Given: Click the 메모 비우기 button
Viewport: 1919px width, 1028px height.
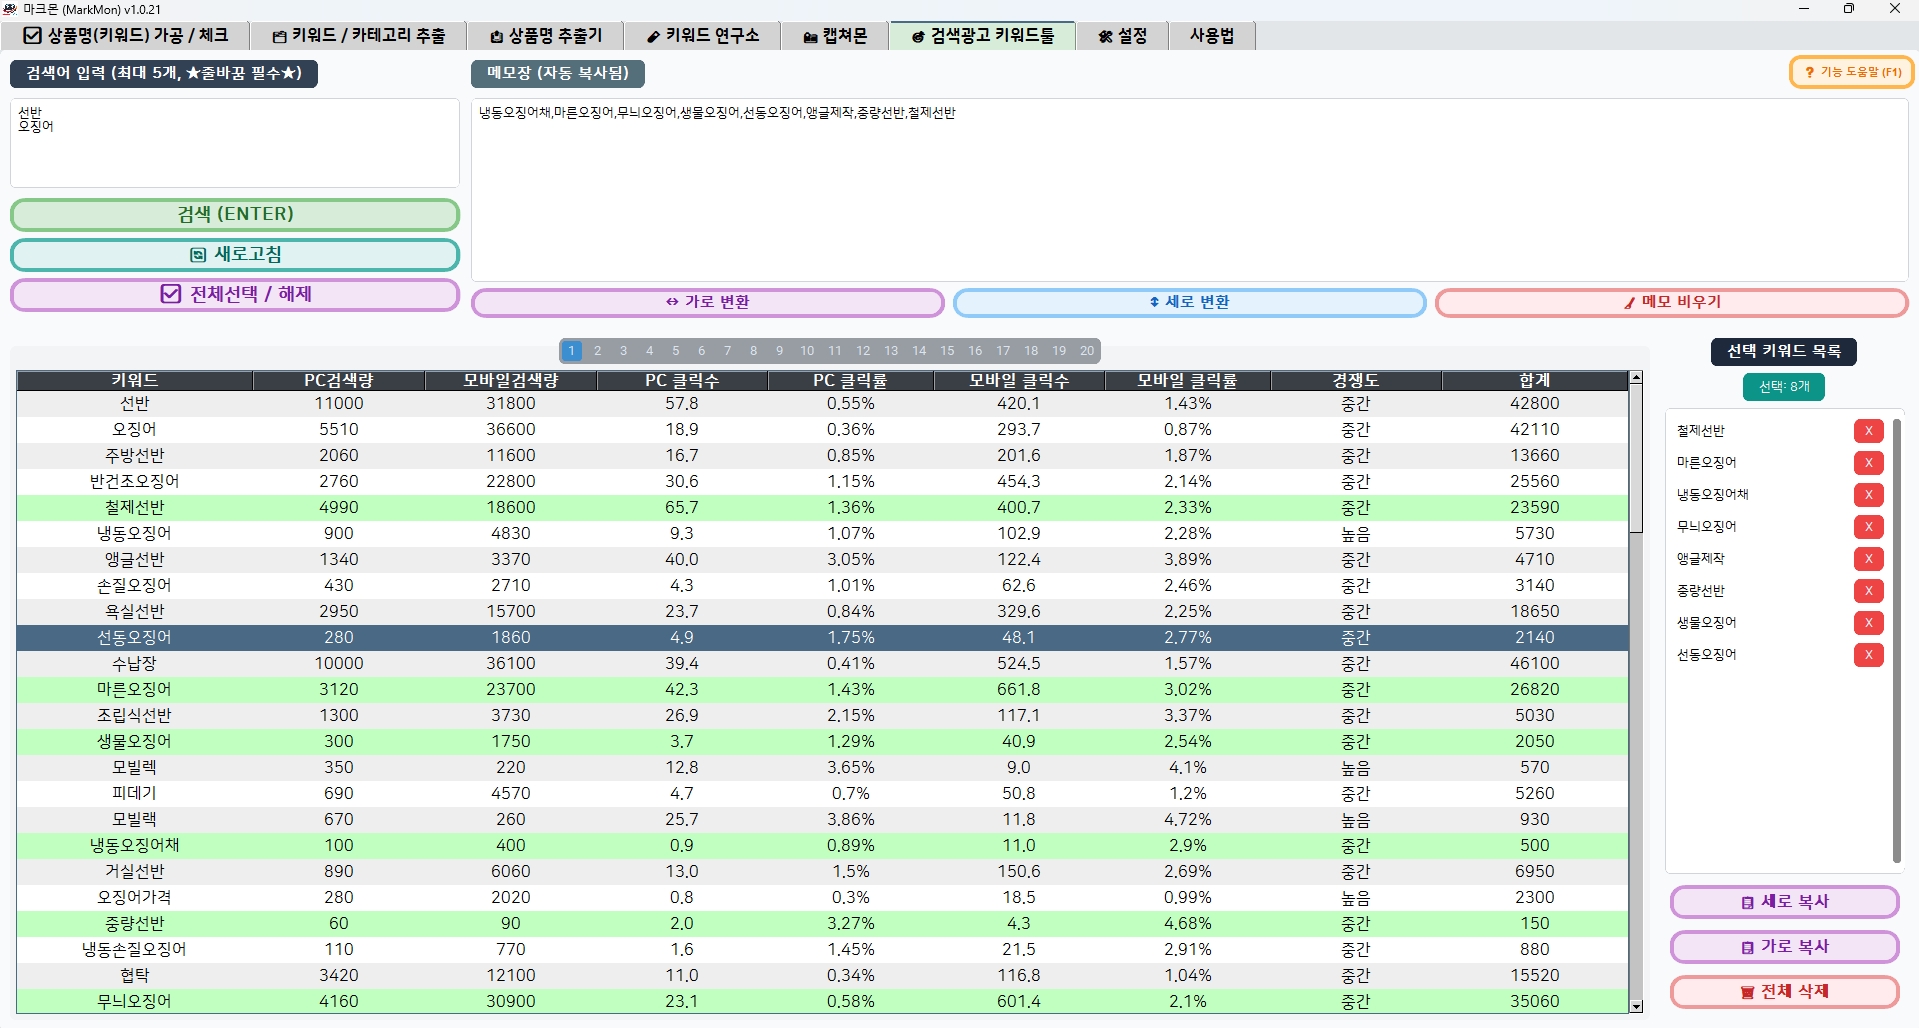Looking at the screenshot, I should point(1672,302).
